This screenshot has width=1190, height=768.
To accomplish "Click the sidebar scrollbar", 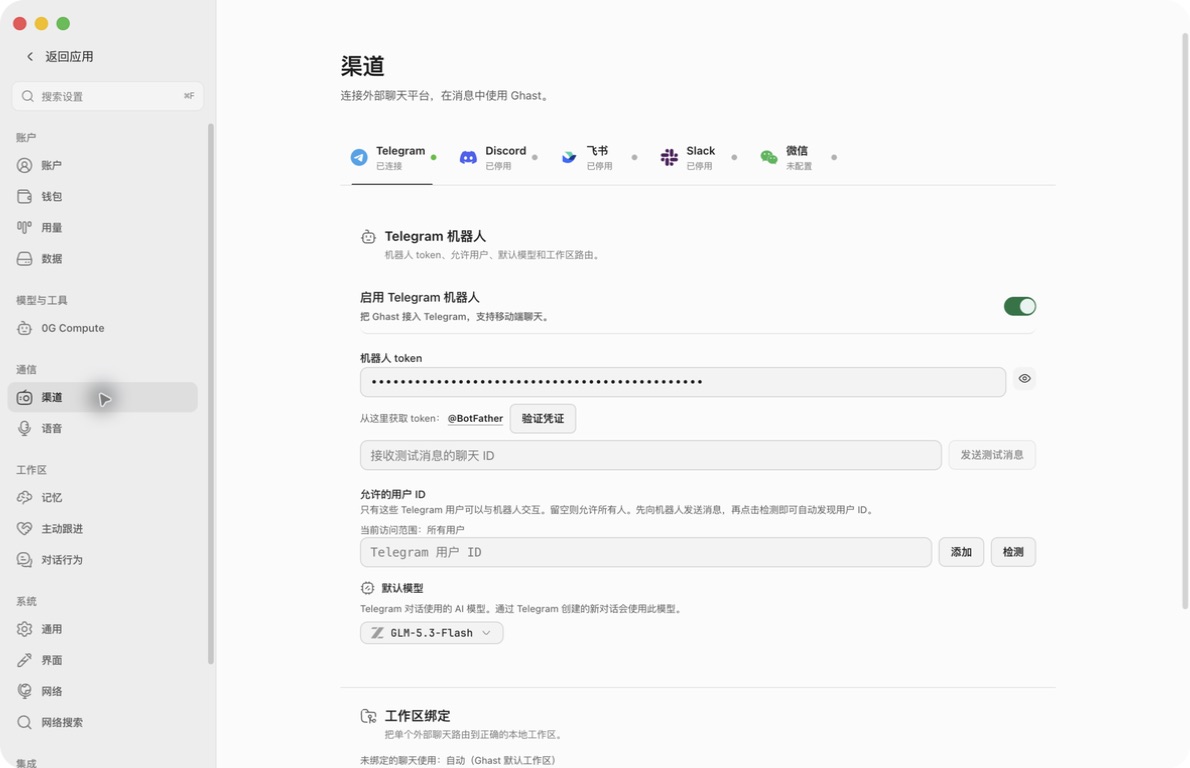I will coord(210,393).
